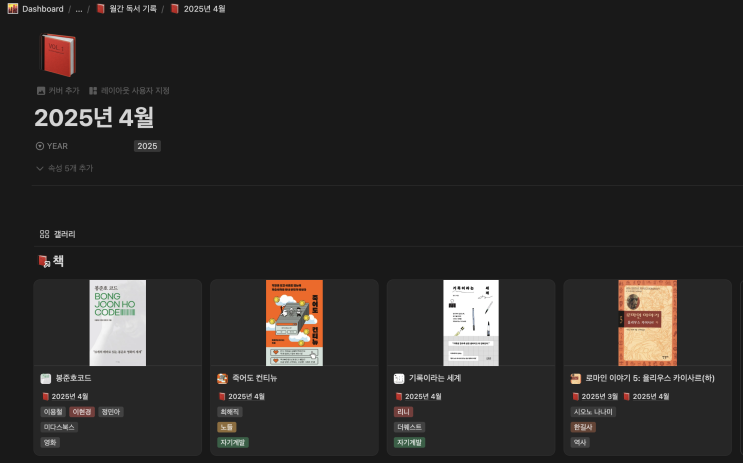This screenshot has width=743, height=463.
Task: Click the 책 database book icon
Action: point(44,261)
